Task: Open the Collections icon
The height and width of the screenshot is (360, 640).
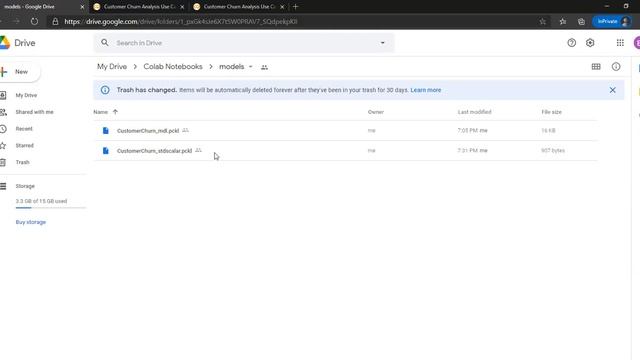Action: 581,22
